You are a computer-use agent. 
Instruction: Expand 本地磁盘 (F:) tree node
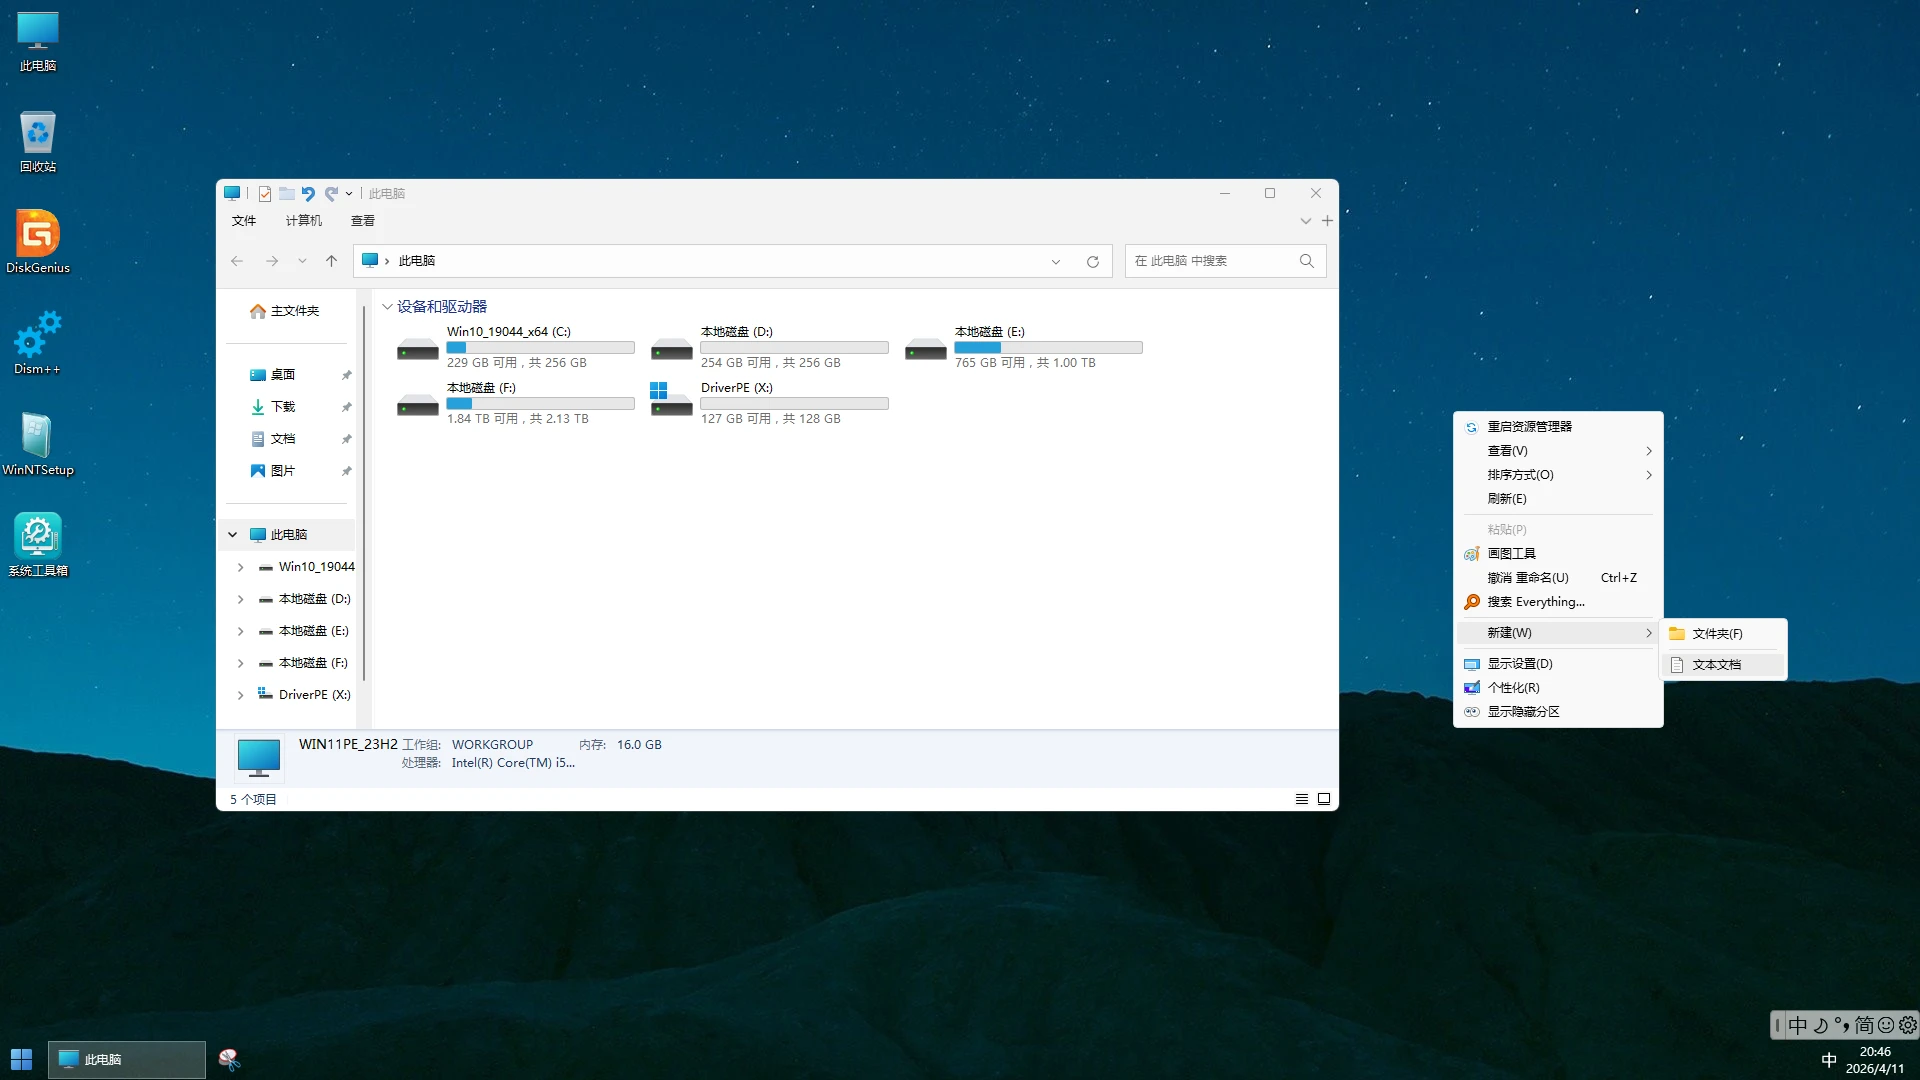(240, 663)
